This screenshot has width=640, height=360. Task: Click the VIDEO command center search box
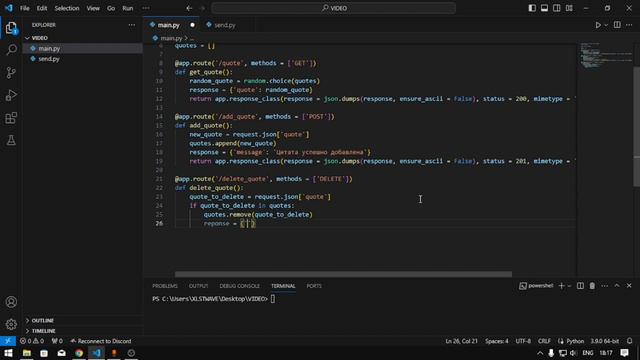pyautogui.click(x=333, y=8)
